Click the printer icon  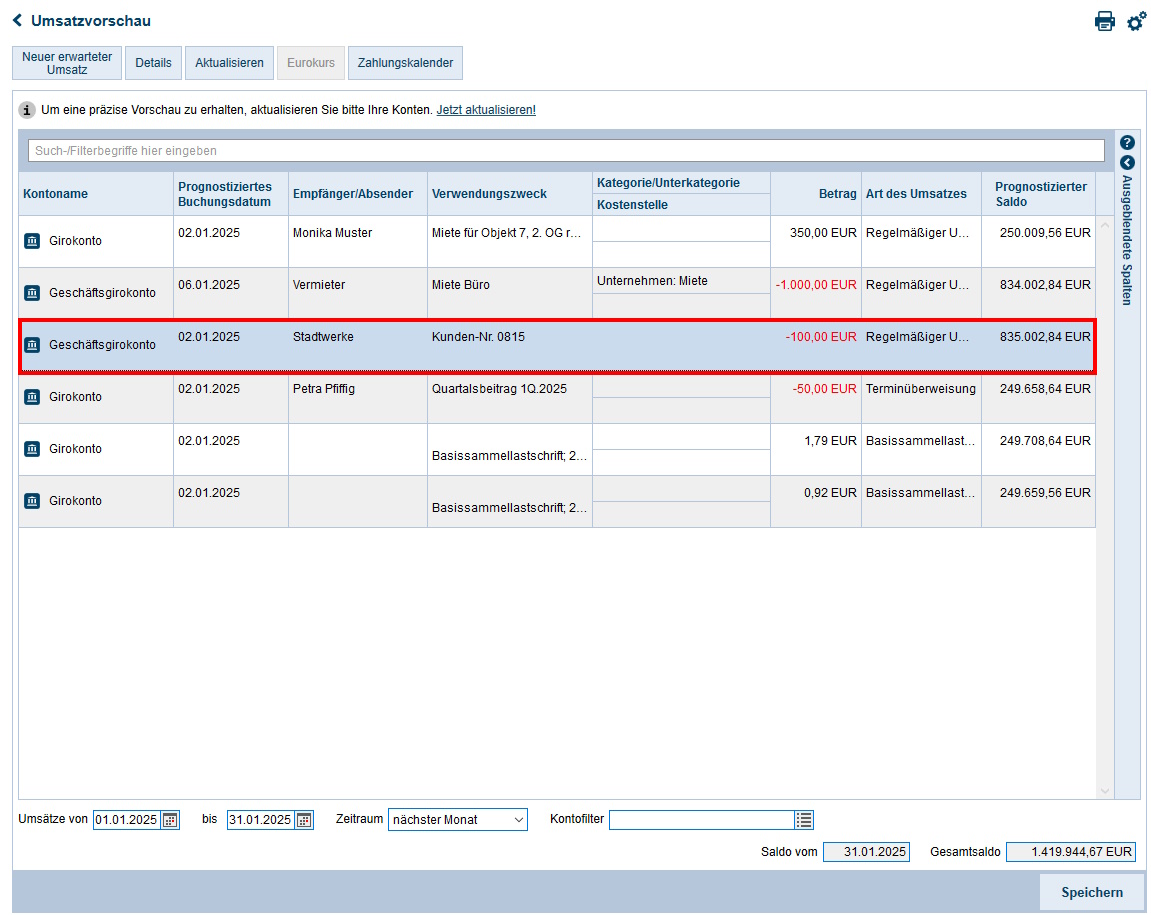[x=1105, y=21]
